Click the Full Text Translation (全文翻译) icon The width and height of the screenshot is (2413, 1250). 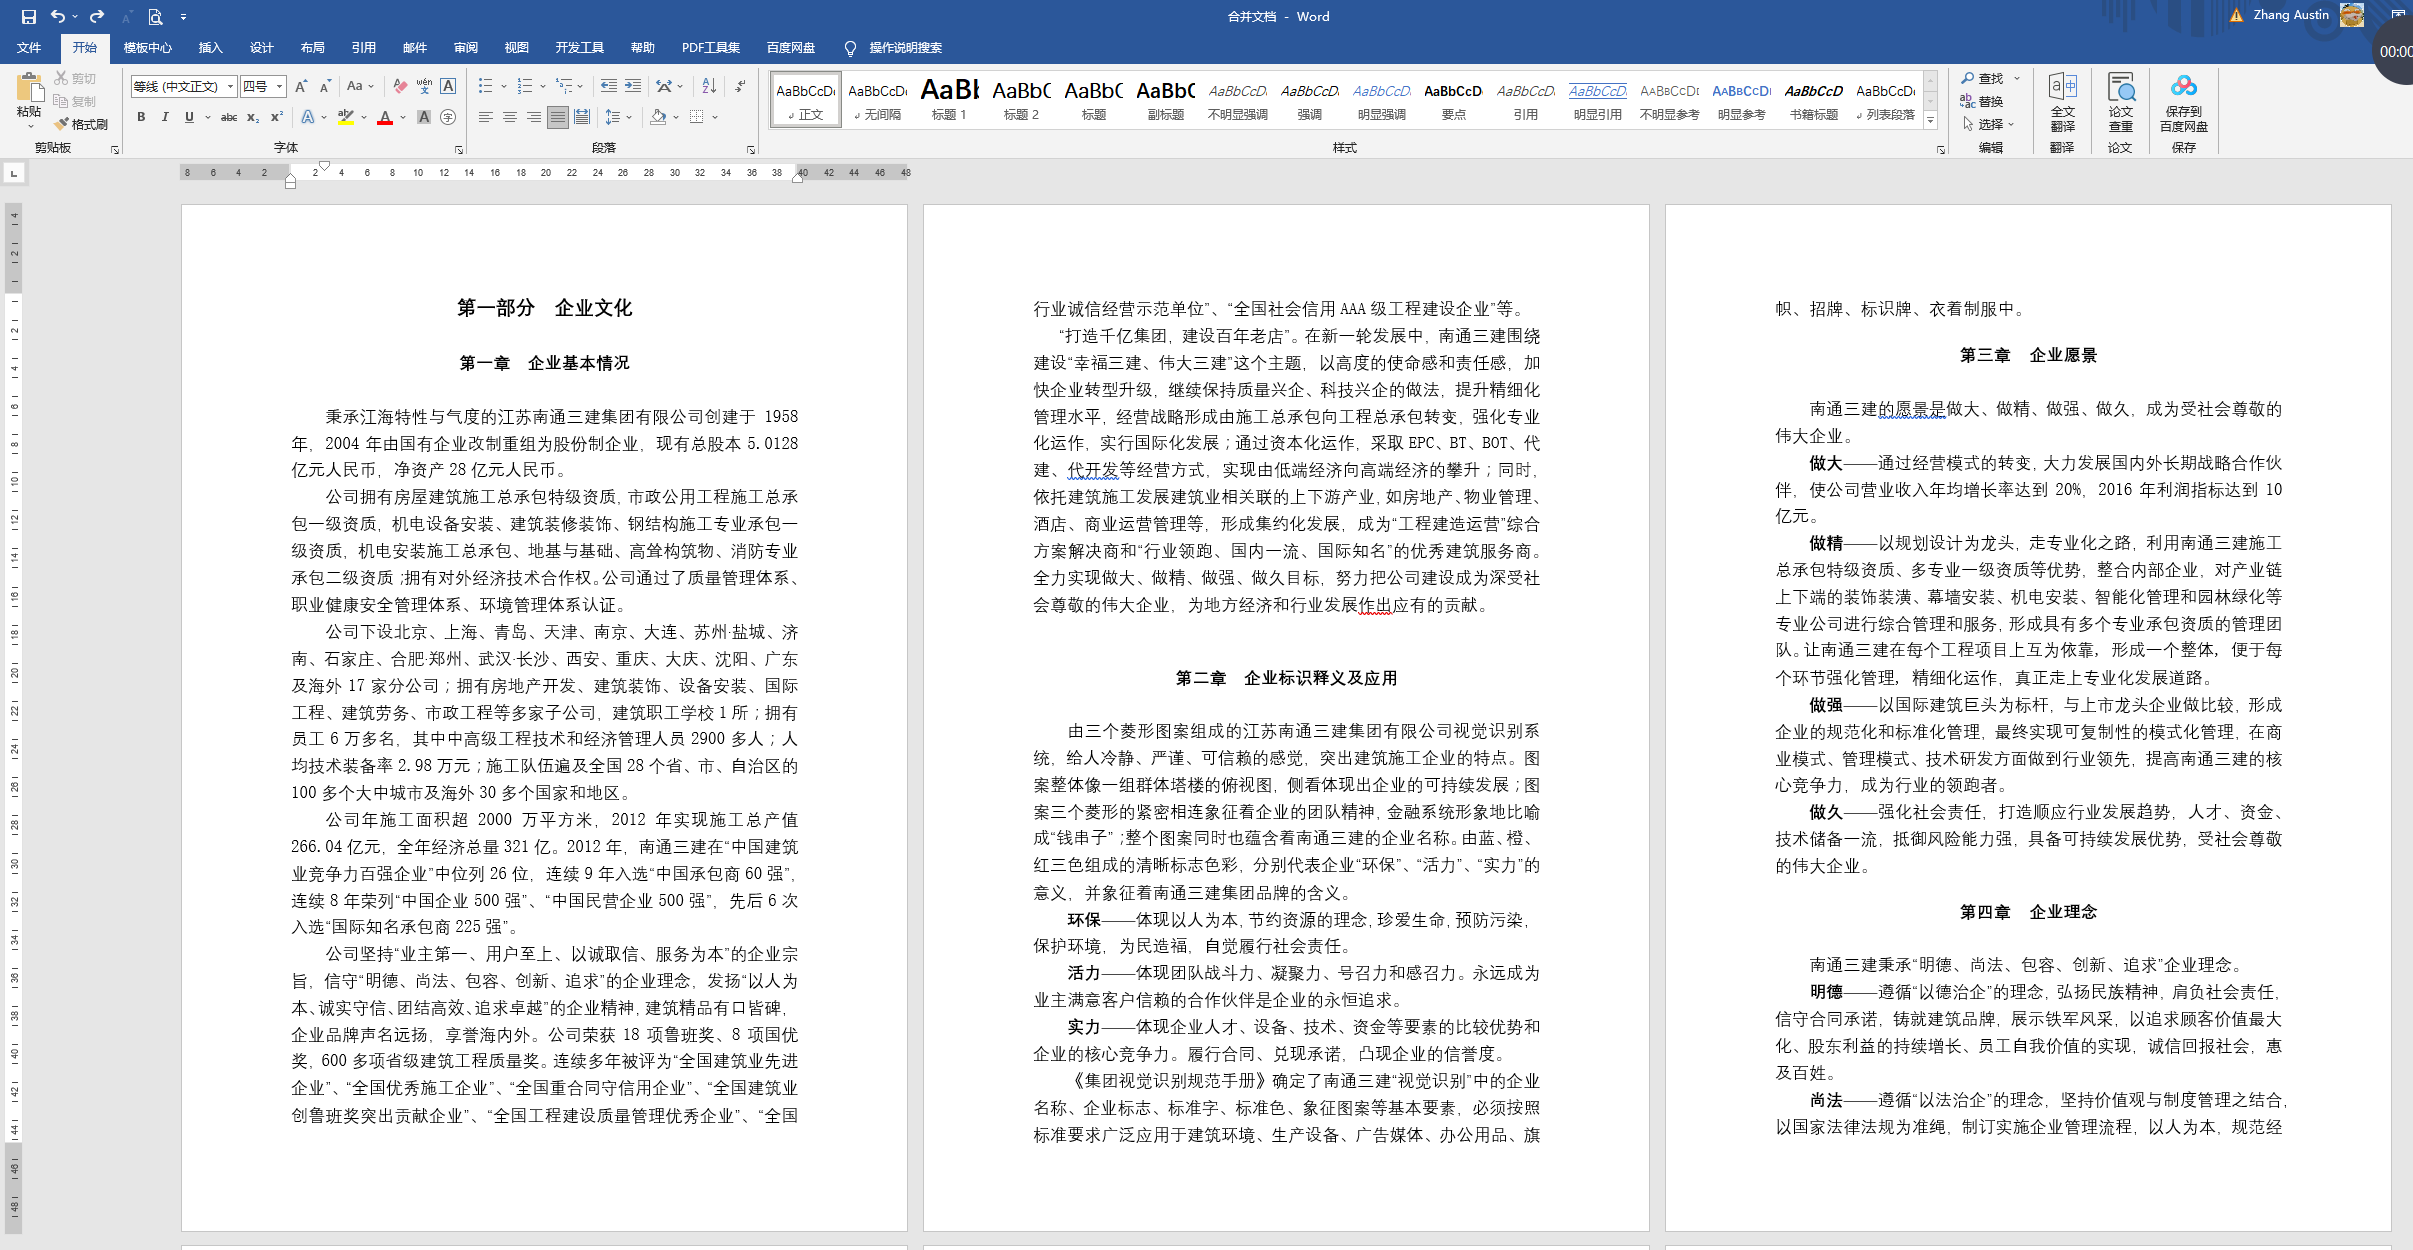coord(2062,88)
